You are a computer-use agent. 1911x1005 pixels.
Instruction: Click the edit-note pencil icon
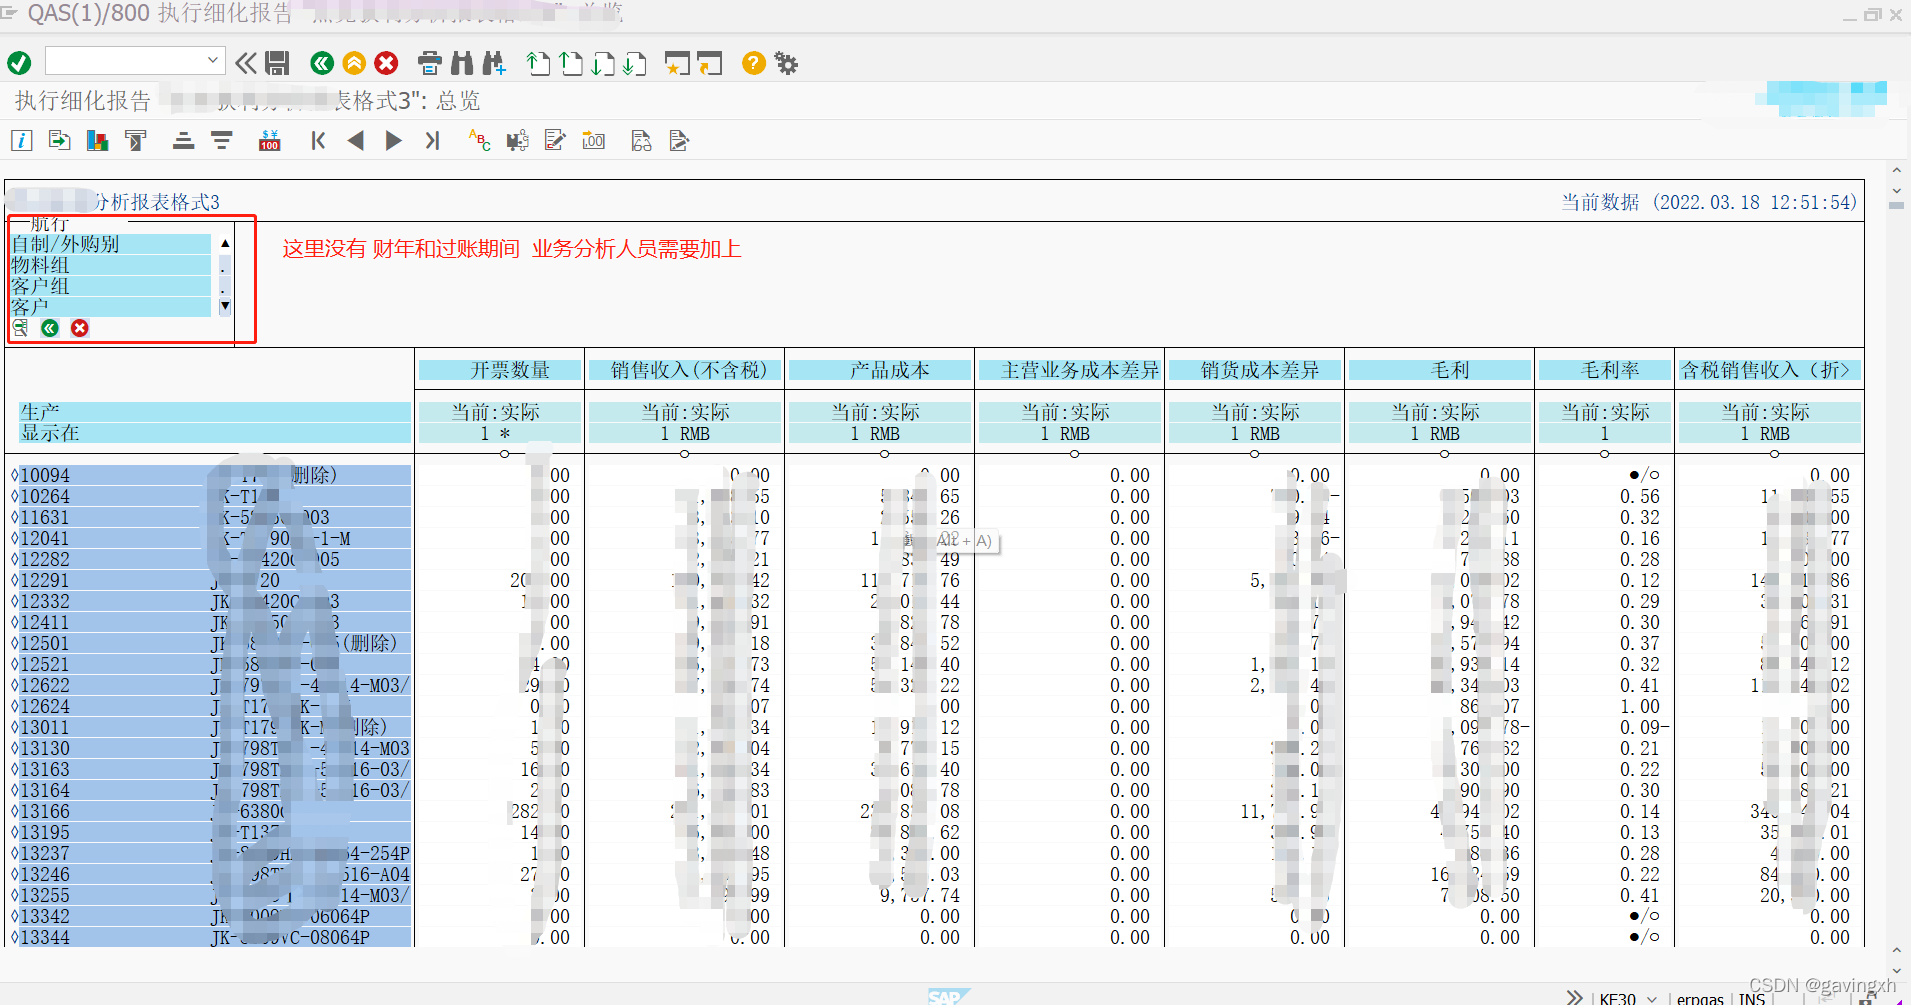555,140
